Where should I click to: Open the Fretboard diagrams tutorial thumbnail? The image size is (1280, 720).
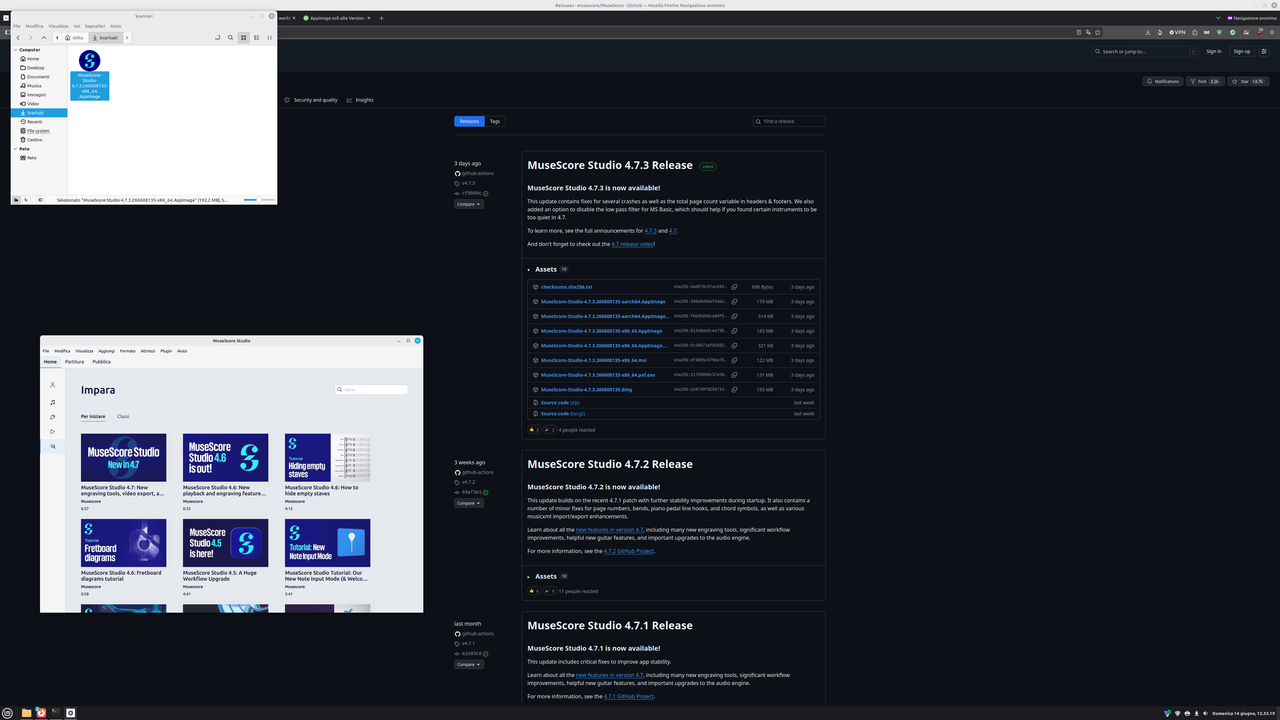(124, 543)
